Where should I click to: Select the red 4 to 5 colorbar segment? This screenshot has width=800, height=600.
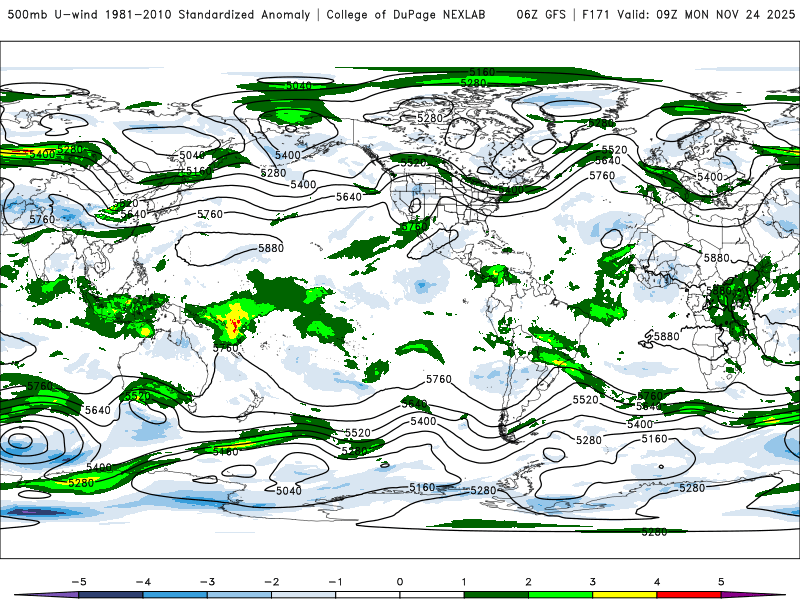pyautogui.click(x=689, y=595)
